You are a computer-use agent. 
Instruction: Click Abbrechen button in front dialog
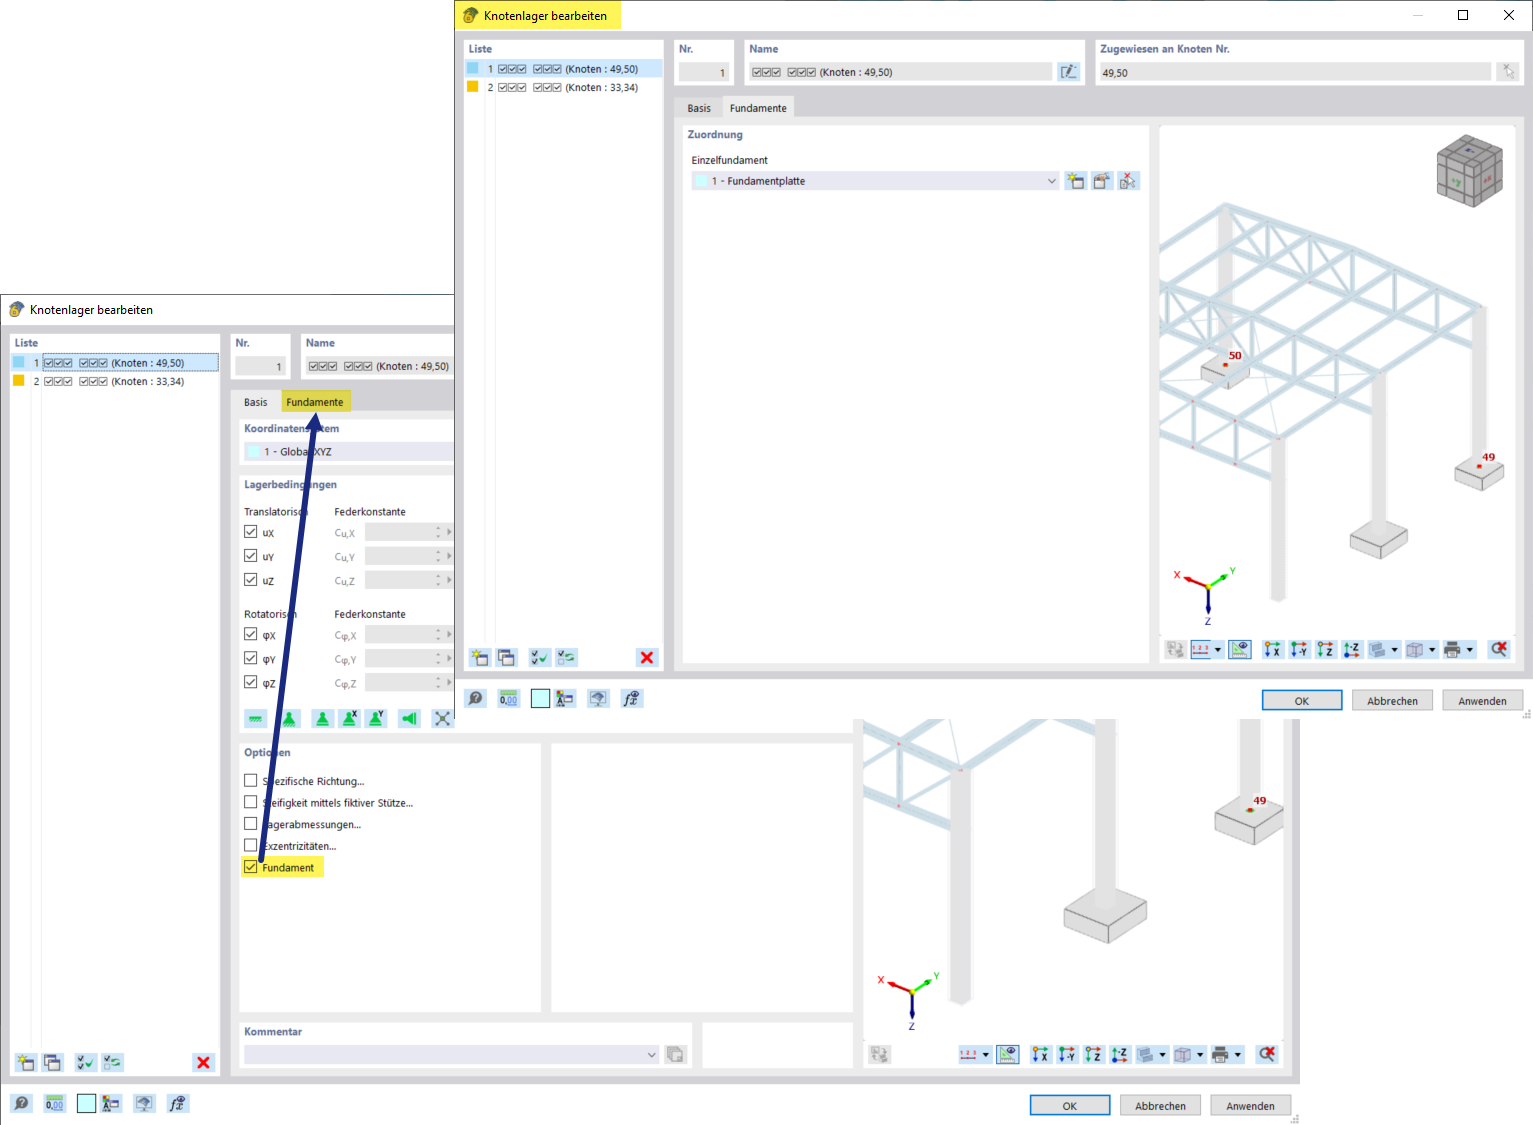[x=1392, y=701]
